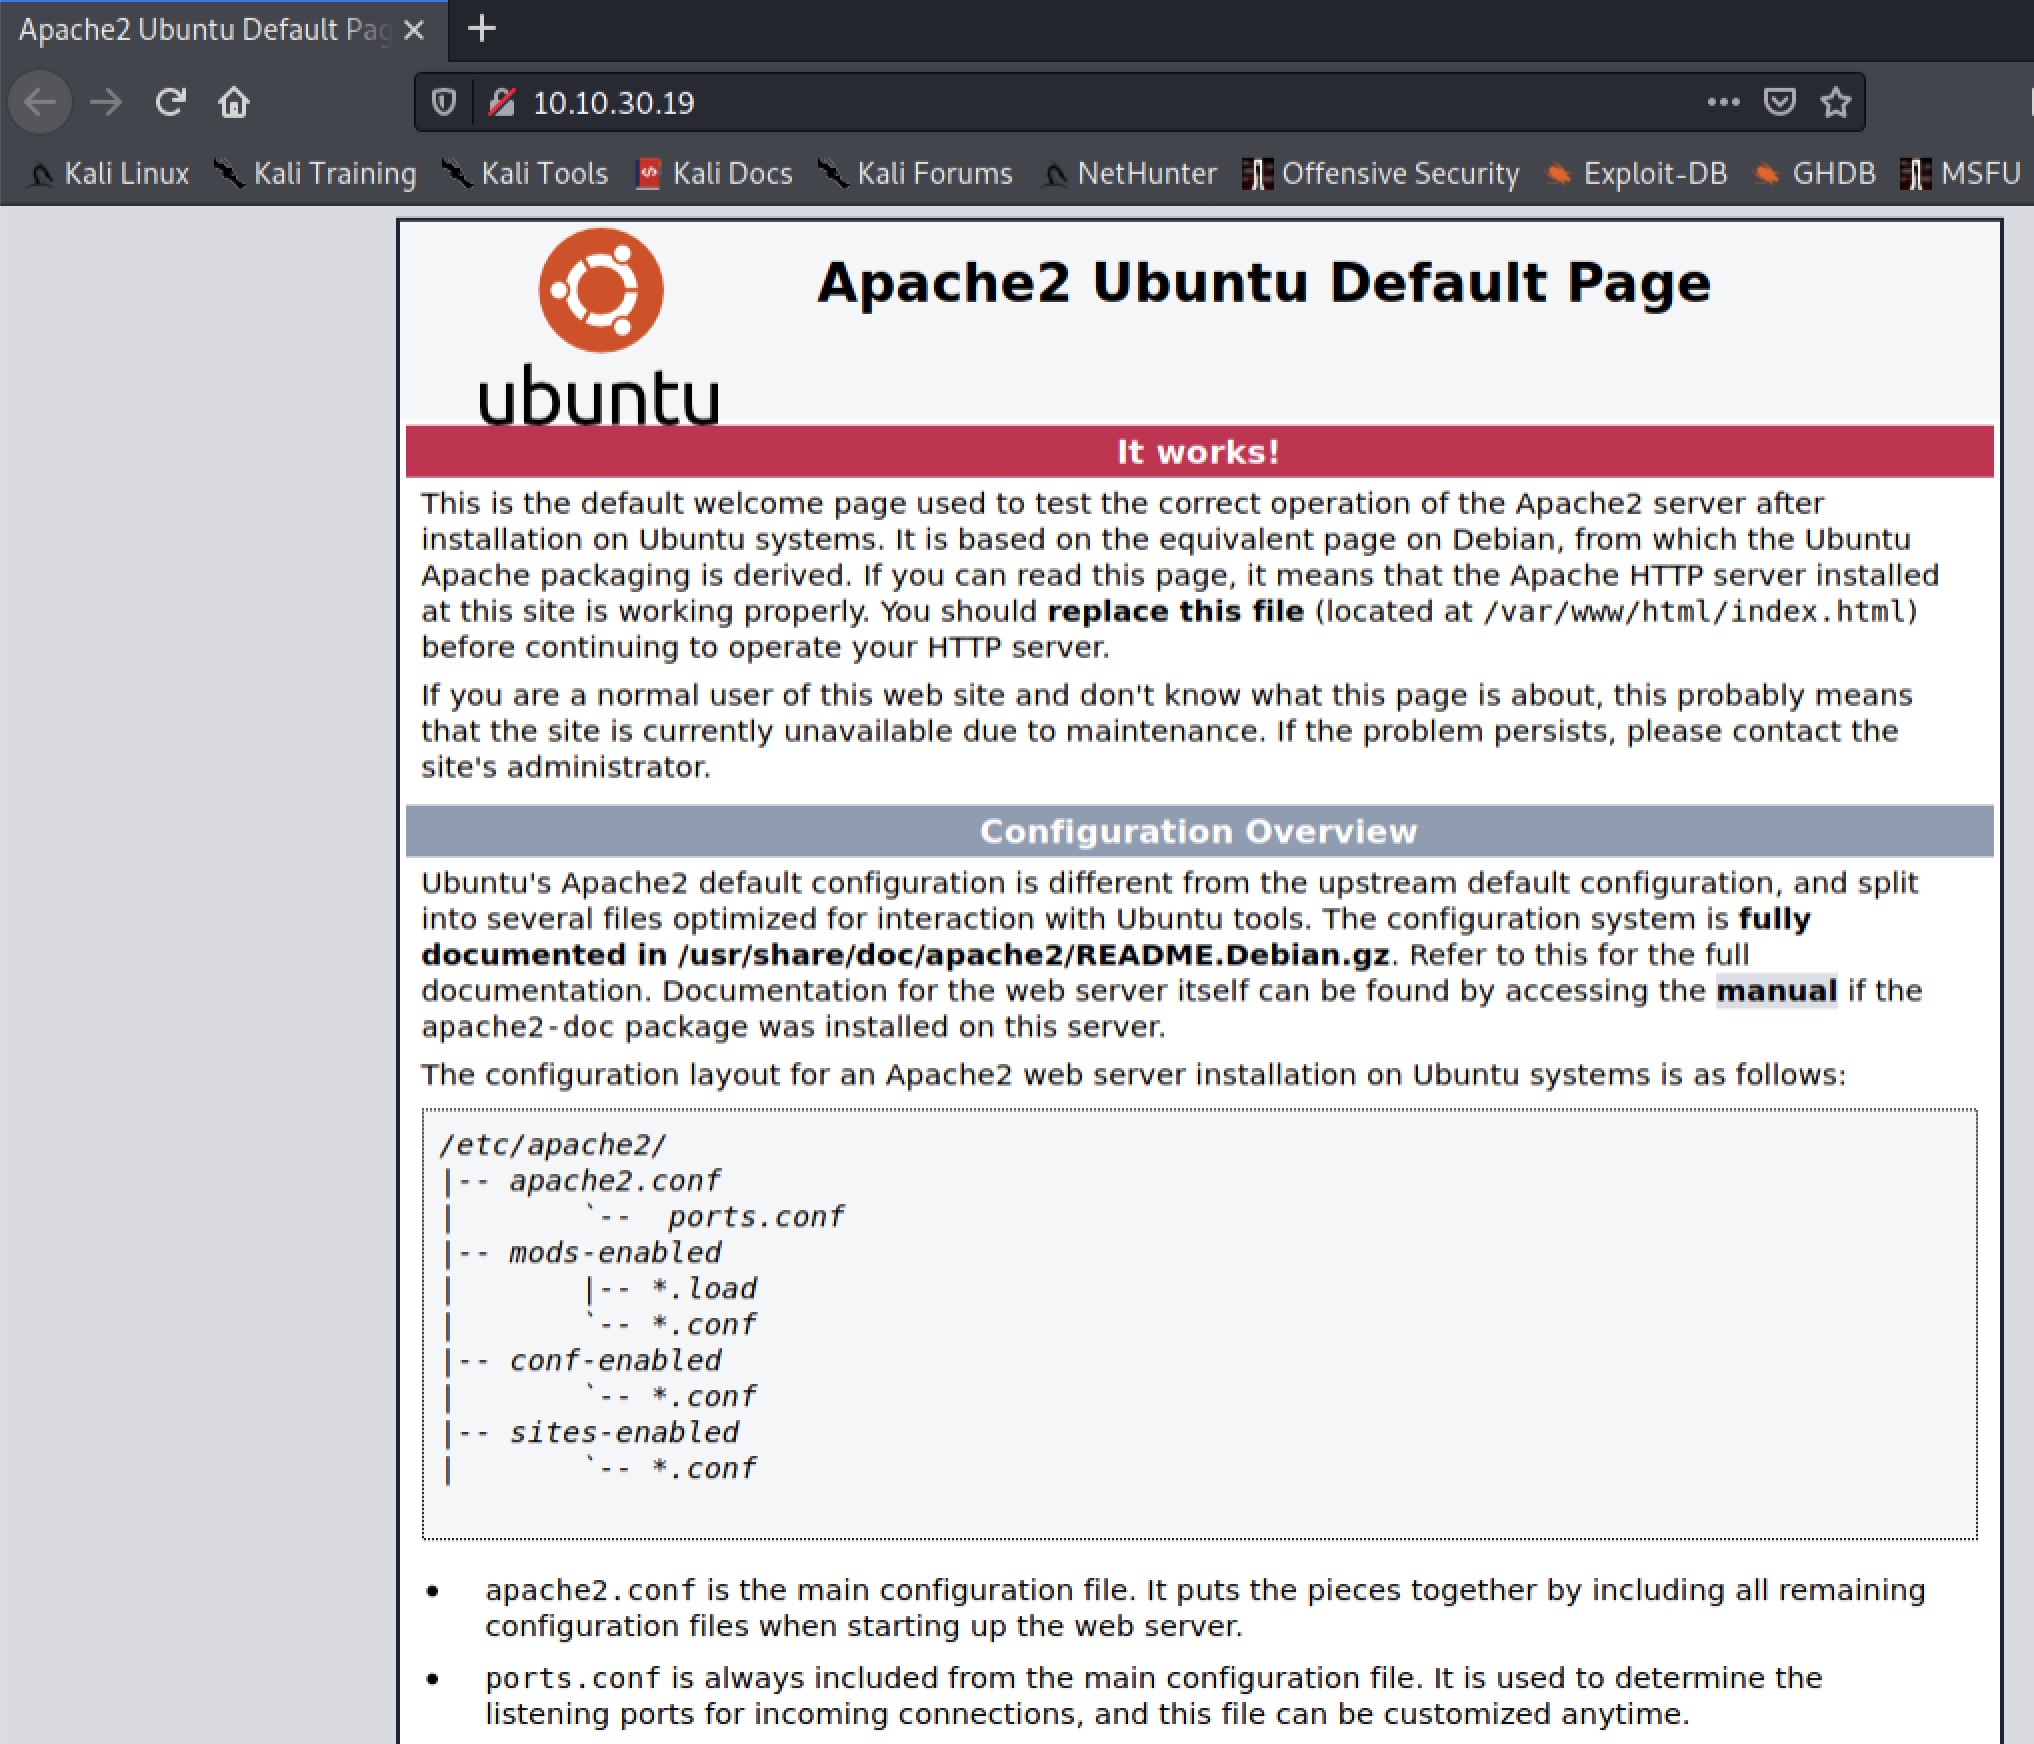This screenshot has width=2034, height=1744.
Task: Click the ports.conf bullet description text
Action: [x=1154, y=1696]
